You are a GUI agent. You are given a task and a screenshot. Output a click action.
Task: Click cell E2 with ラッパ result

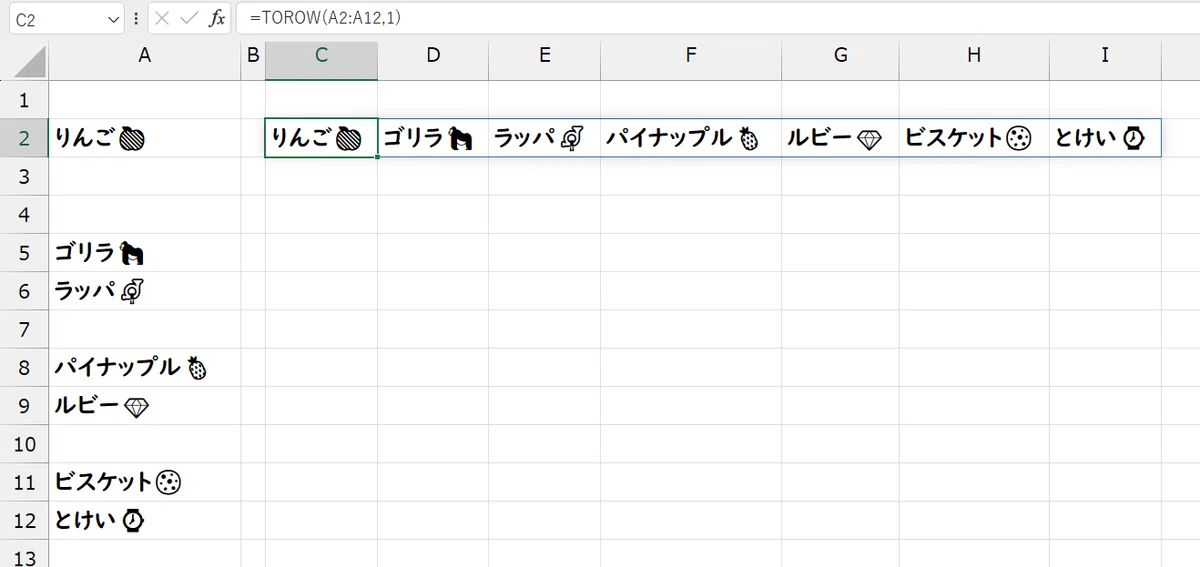point(545,138)
